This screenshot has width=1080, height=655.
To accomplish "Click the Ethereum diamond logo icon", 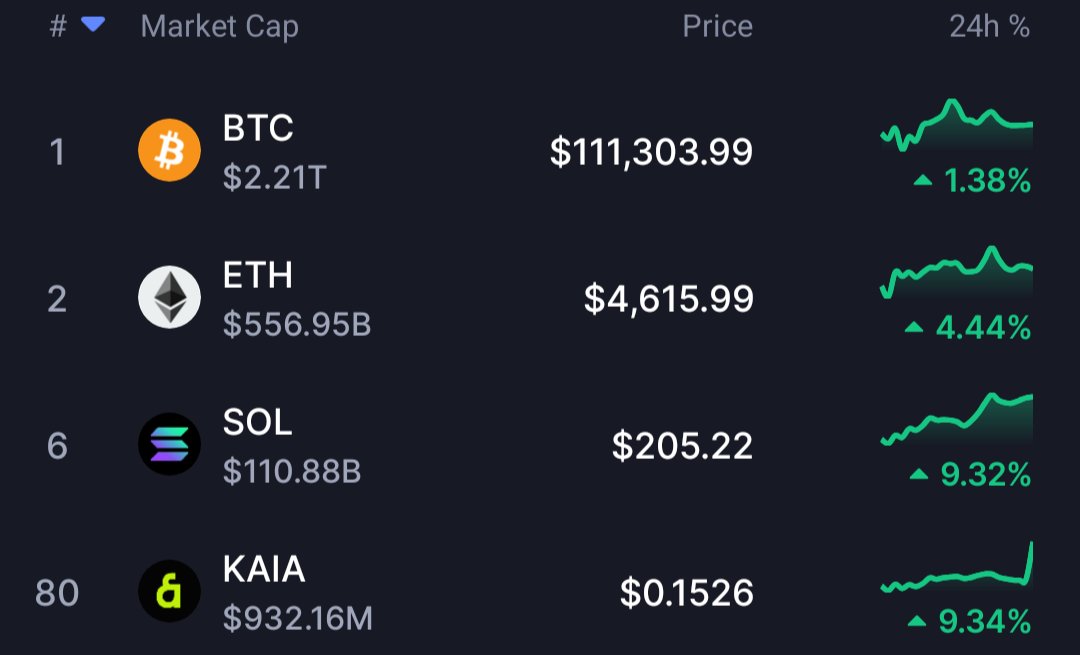I will [x=169, y=297].
